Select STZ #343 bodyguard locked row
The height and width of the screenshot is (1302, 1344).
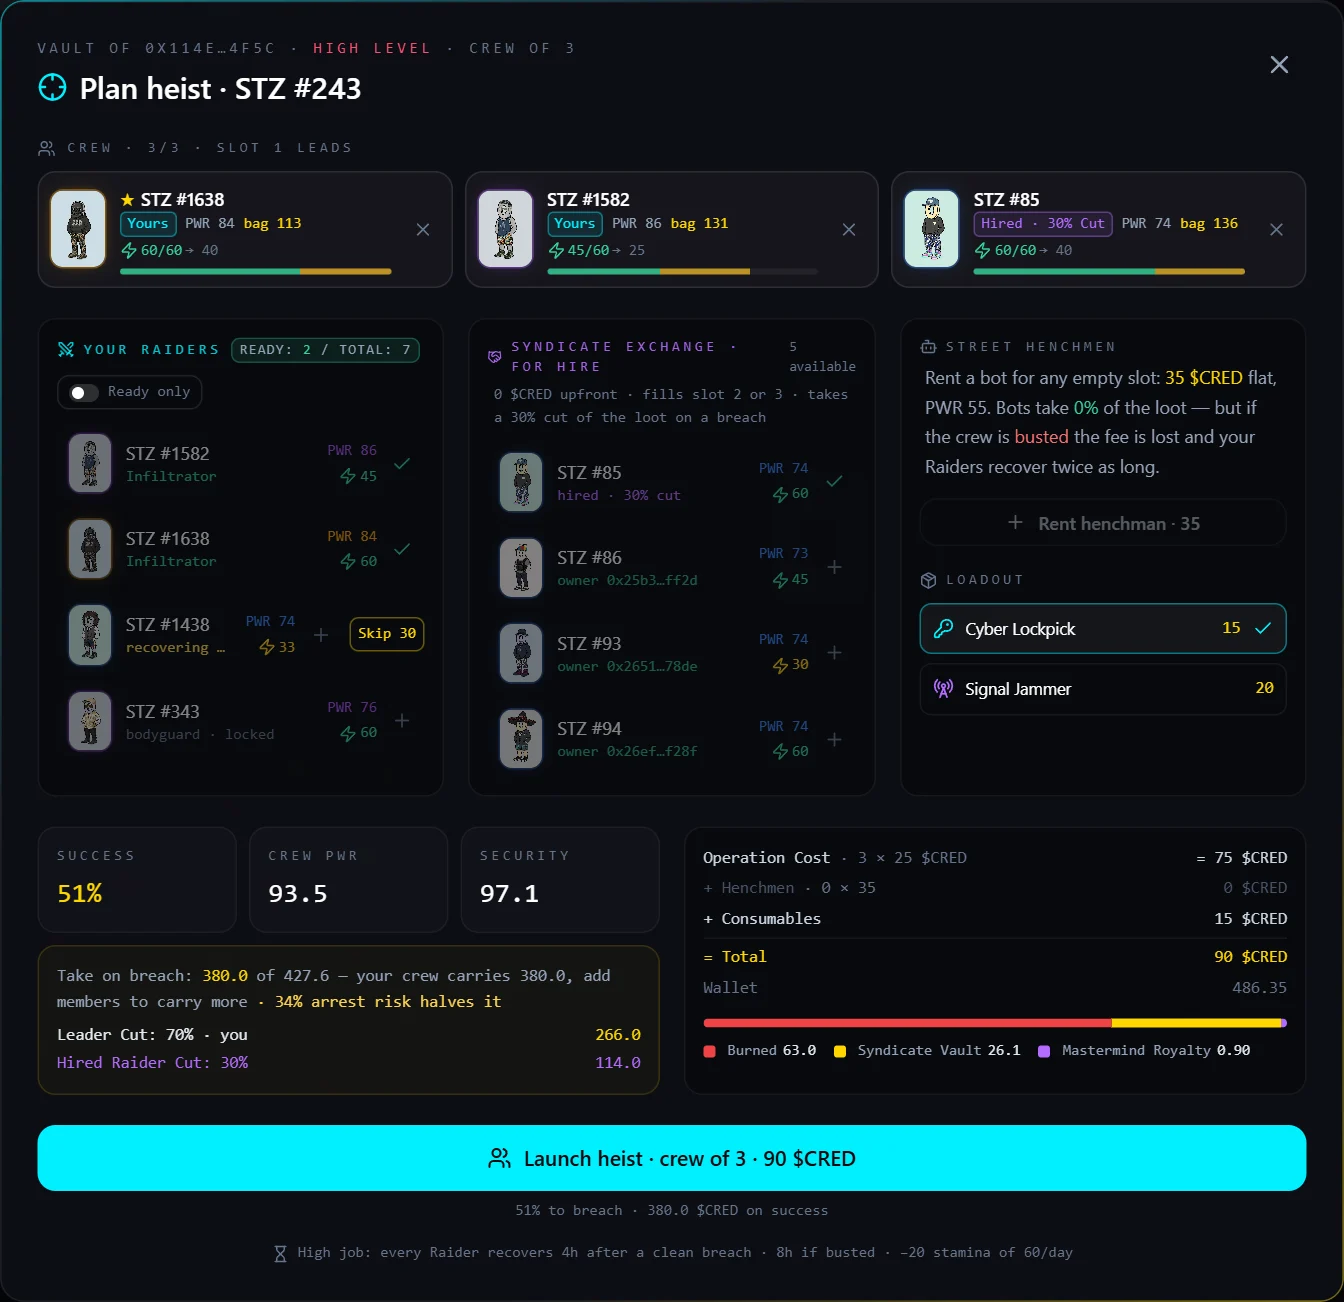(240, 721)
